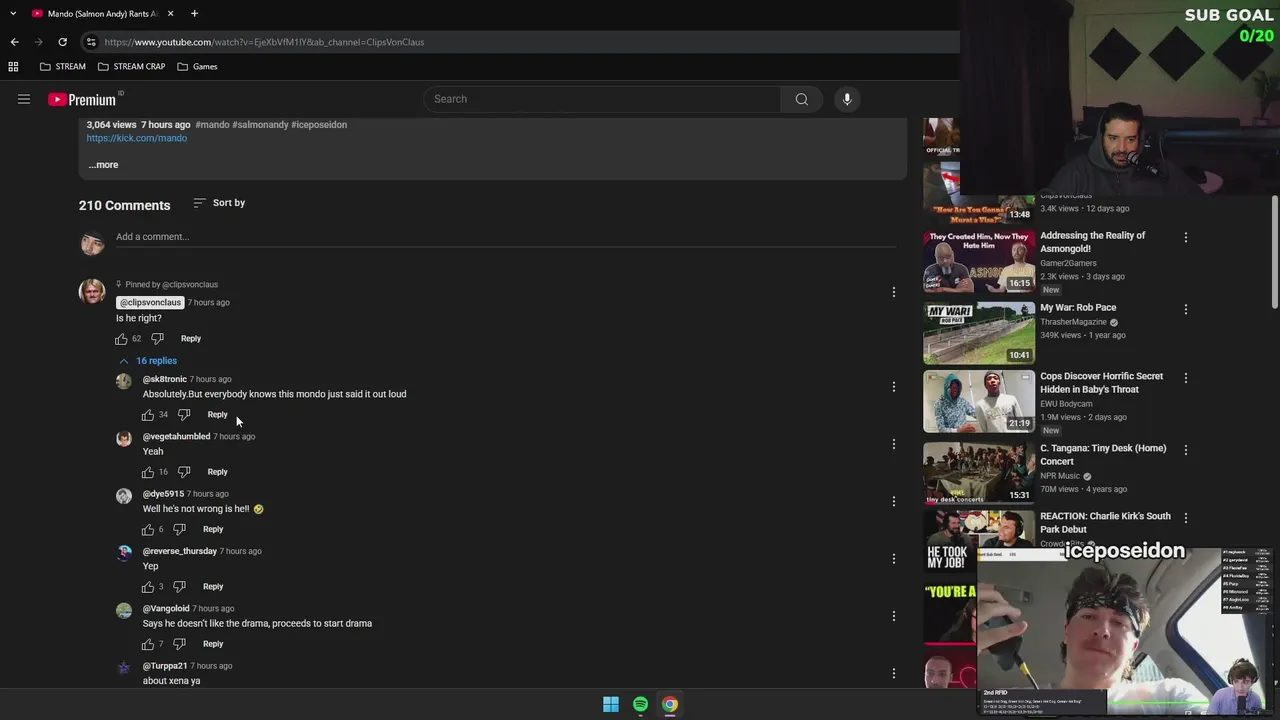Dislike the @Vangoloid reply
1280x720 pixels.
click(179, 644)
